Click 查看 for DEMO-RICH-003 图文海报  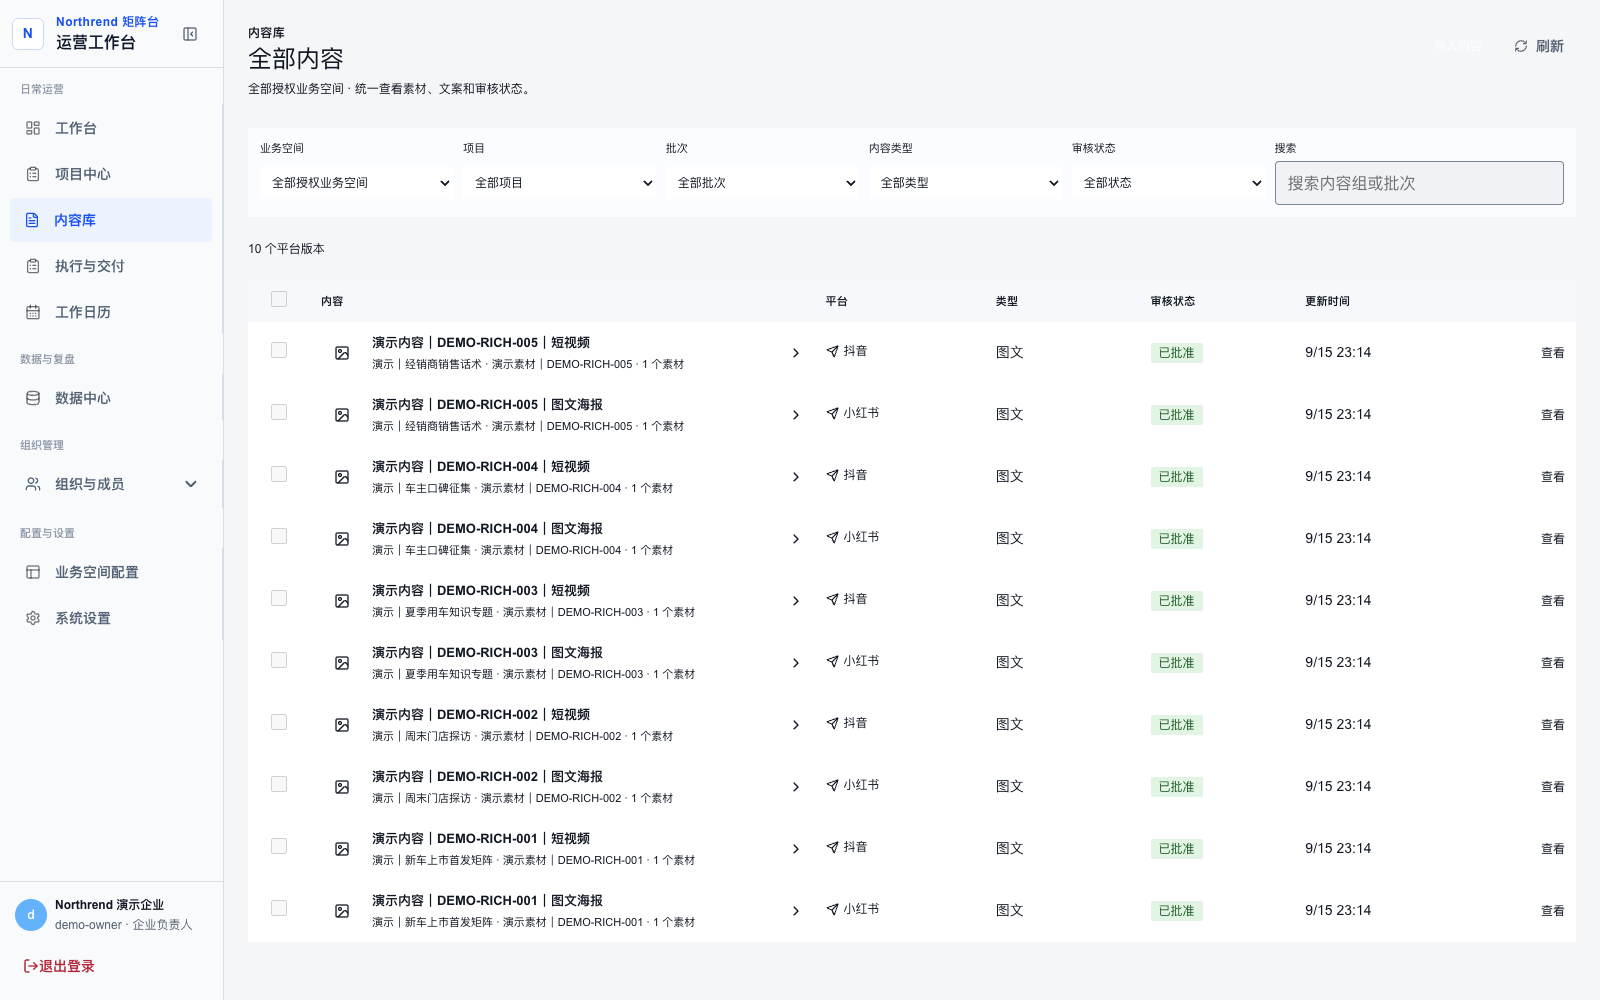pos(1552,663)
